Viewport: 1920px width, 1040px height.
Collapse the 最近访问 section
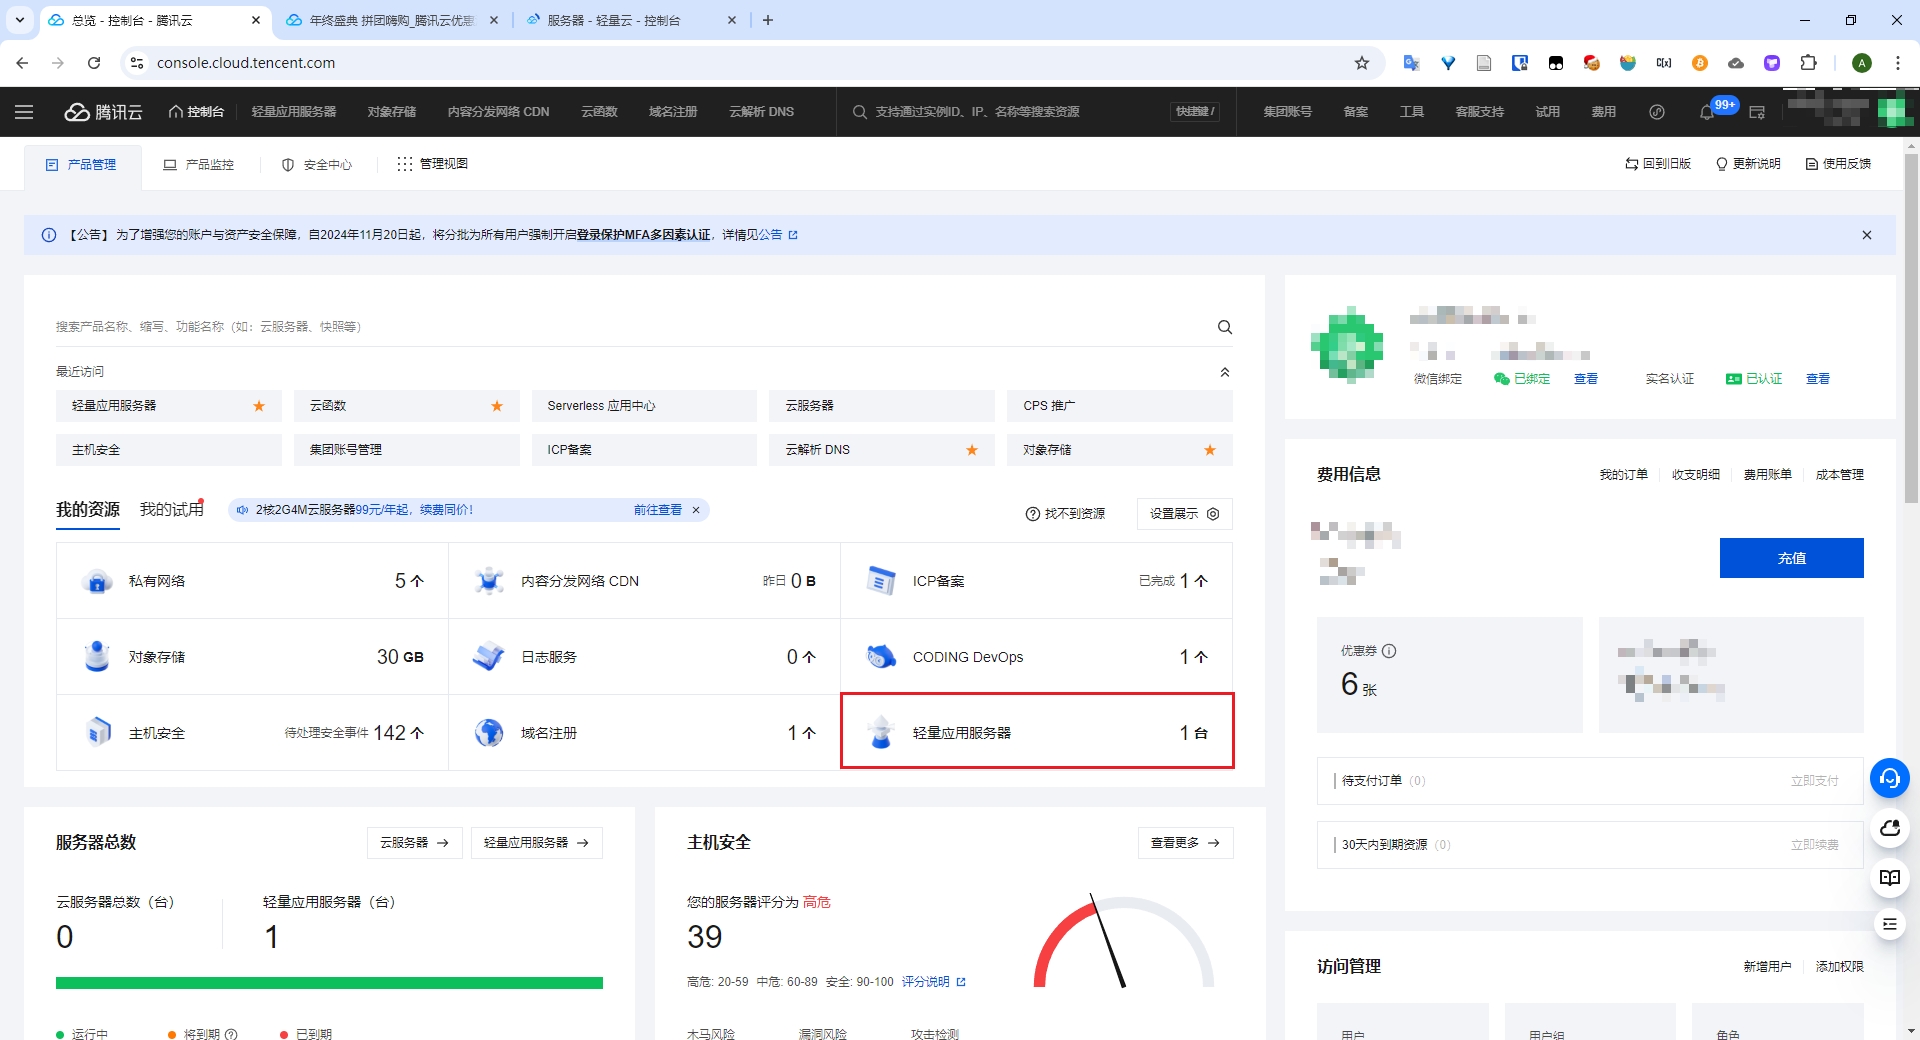pos(1225,372)
